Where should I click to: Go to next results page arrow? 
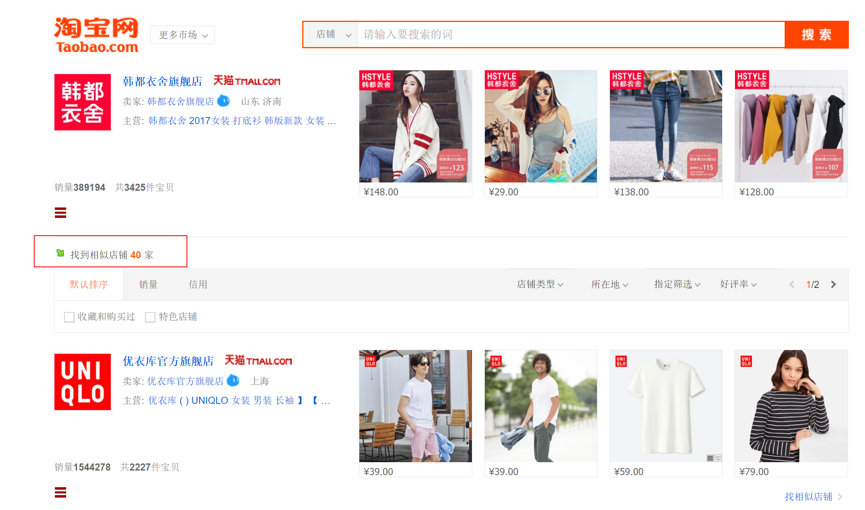click(x=834, y=284)
